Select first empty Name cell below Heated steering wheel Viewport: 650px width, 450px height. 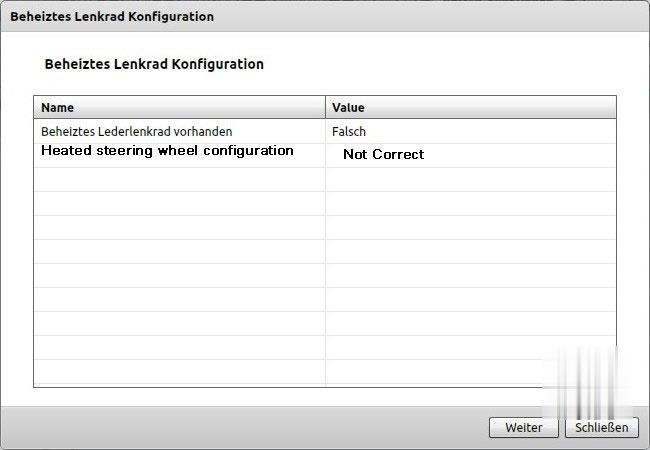coord(179,179)
